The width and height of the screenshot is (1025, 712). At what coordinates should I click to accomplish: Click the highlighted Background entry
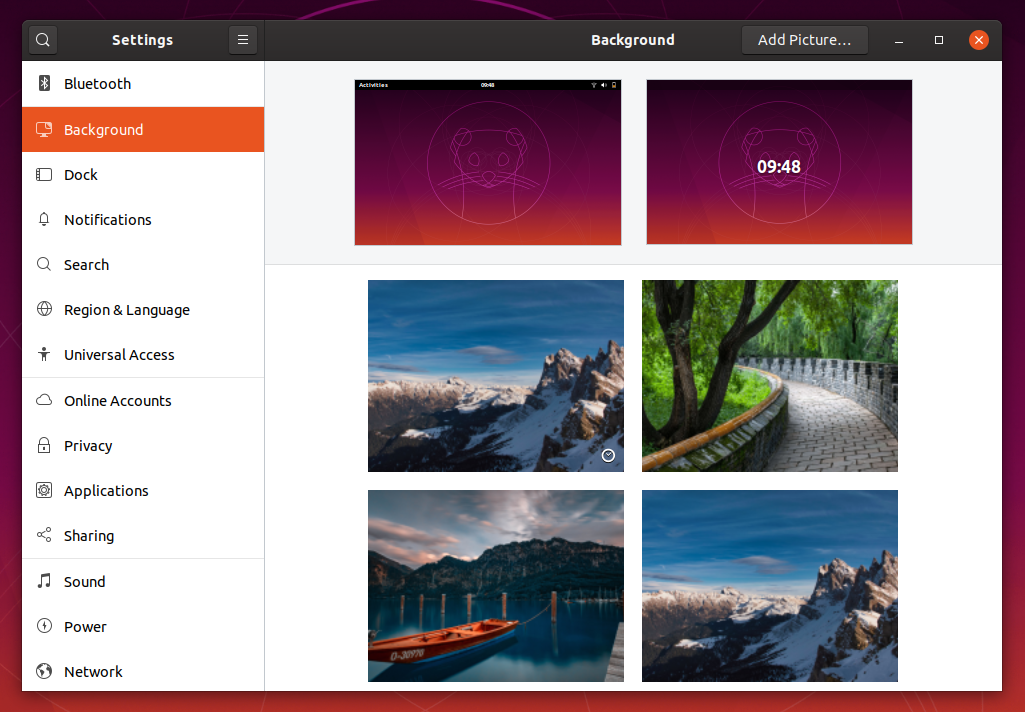142,129
